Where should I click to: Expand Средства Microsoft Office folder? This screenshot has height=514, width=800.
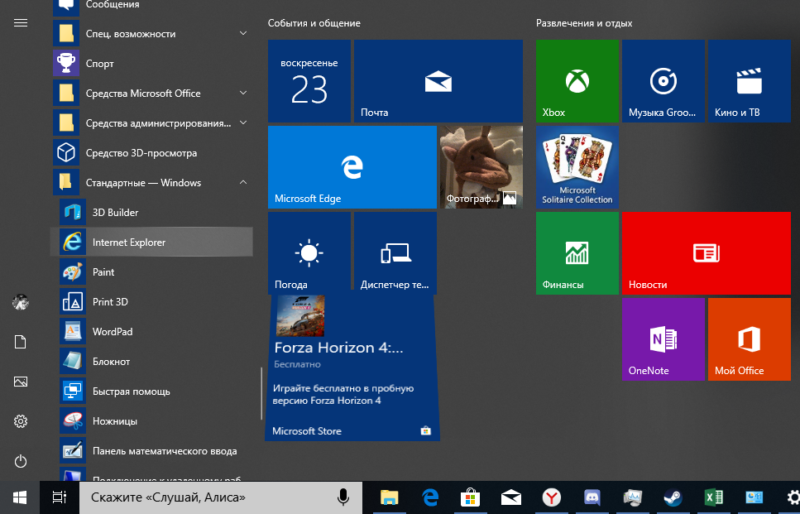pos(152,93)
